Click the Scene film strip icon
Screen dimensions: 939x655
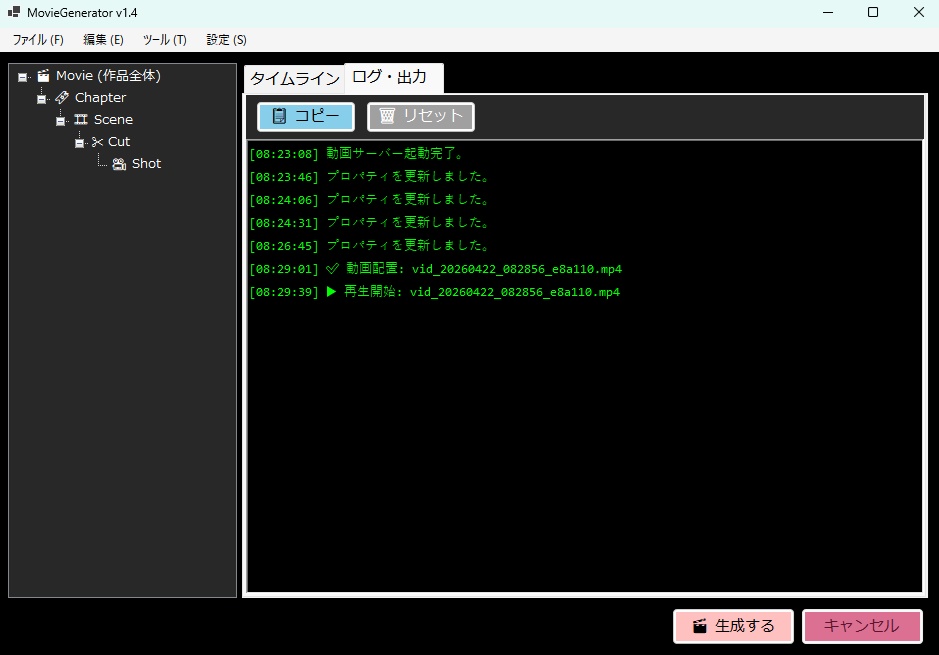click(81, 120)
